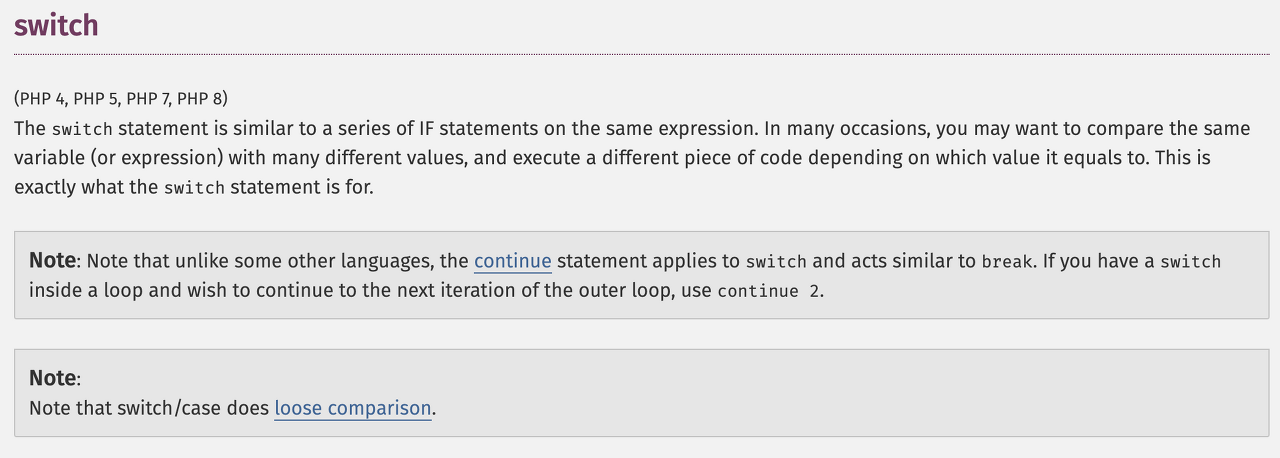The height and width of the screenshot is (458, 1280).
Task: Click 'switch' code in 'The switch statement'
Action: click(81, 129)
